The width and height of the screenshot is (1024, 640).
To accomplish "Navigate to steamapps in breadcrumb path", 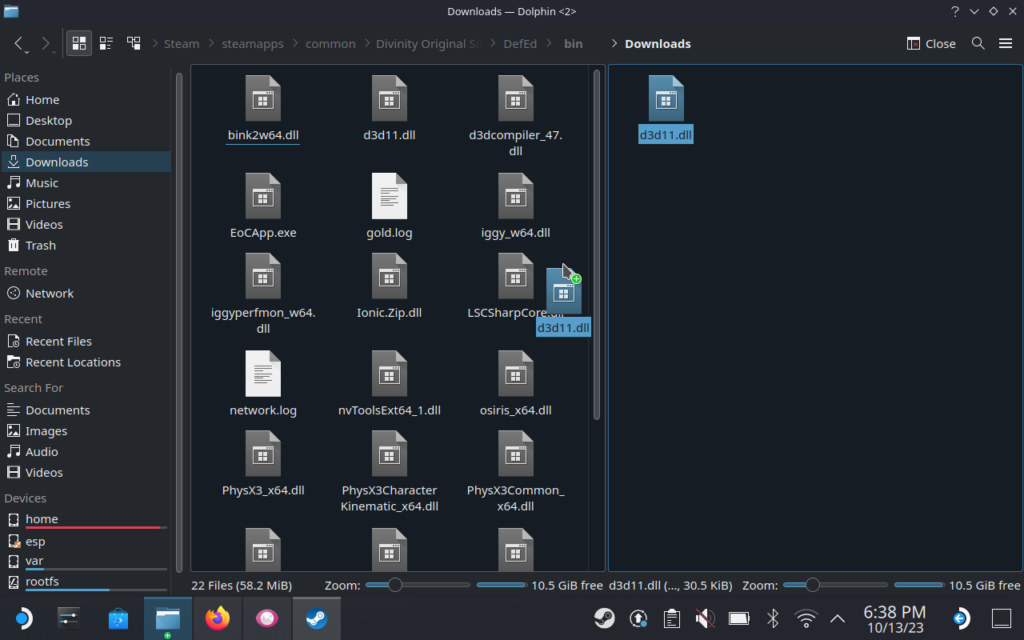I will (253, 44).
